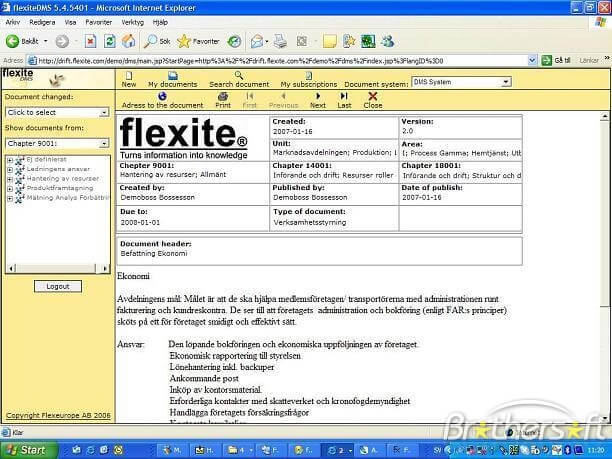This screenshot has width=612, height=459.
Task: Click the system tray clock 11:20
Action: tap(596, 450)
